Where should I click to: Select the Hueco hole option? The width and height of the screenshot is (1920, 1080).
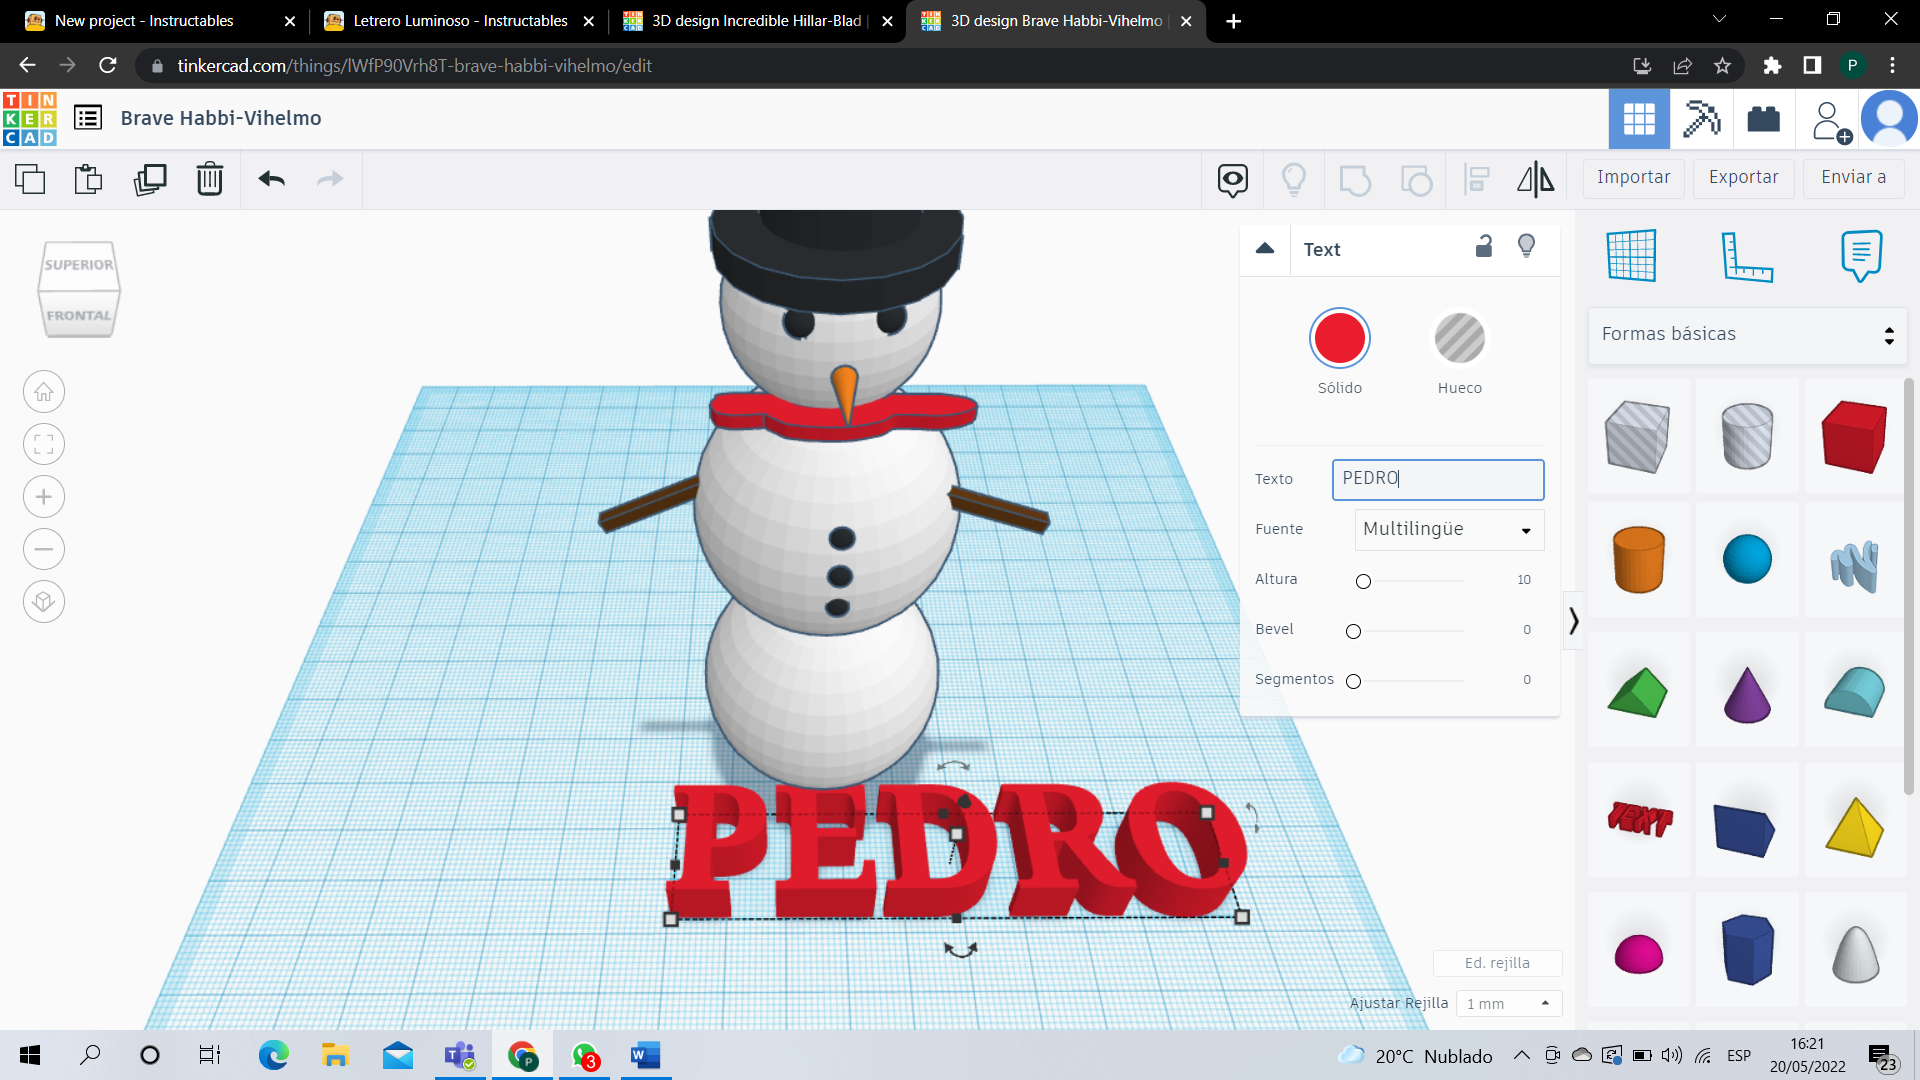[x=1459, y=338]
